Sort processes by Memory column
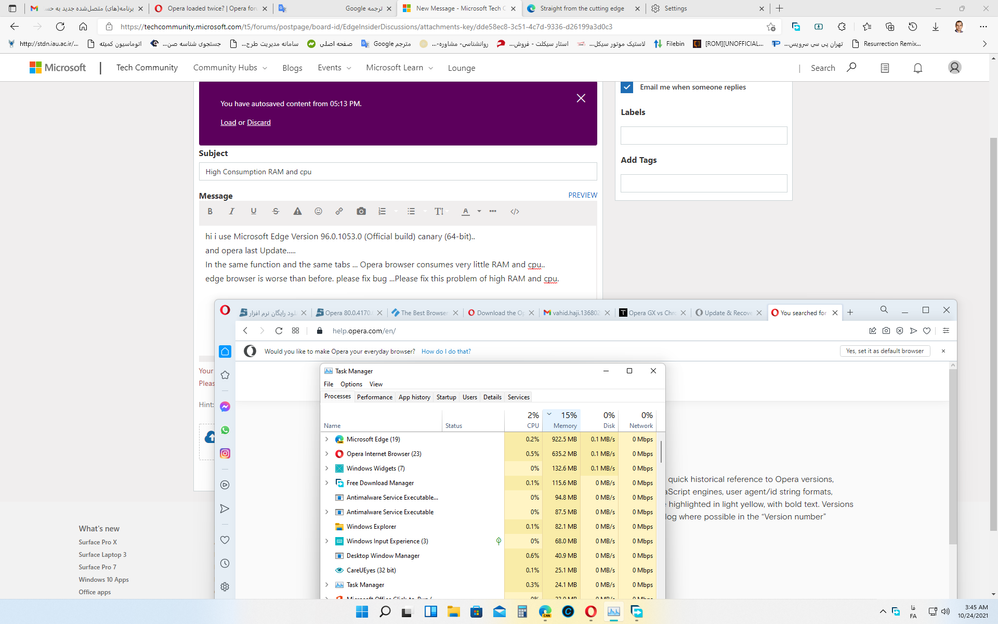 pyautogui.click(x=561, y=419)
